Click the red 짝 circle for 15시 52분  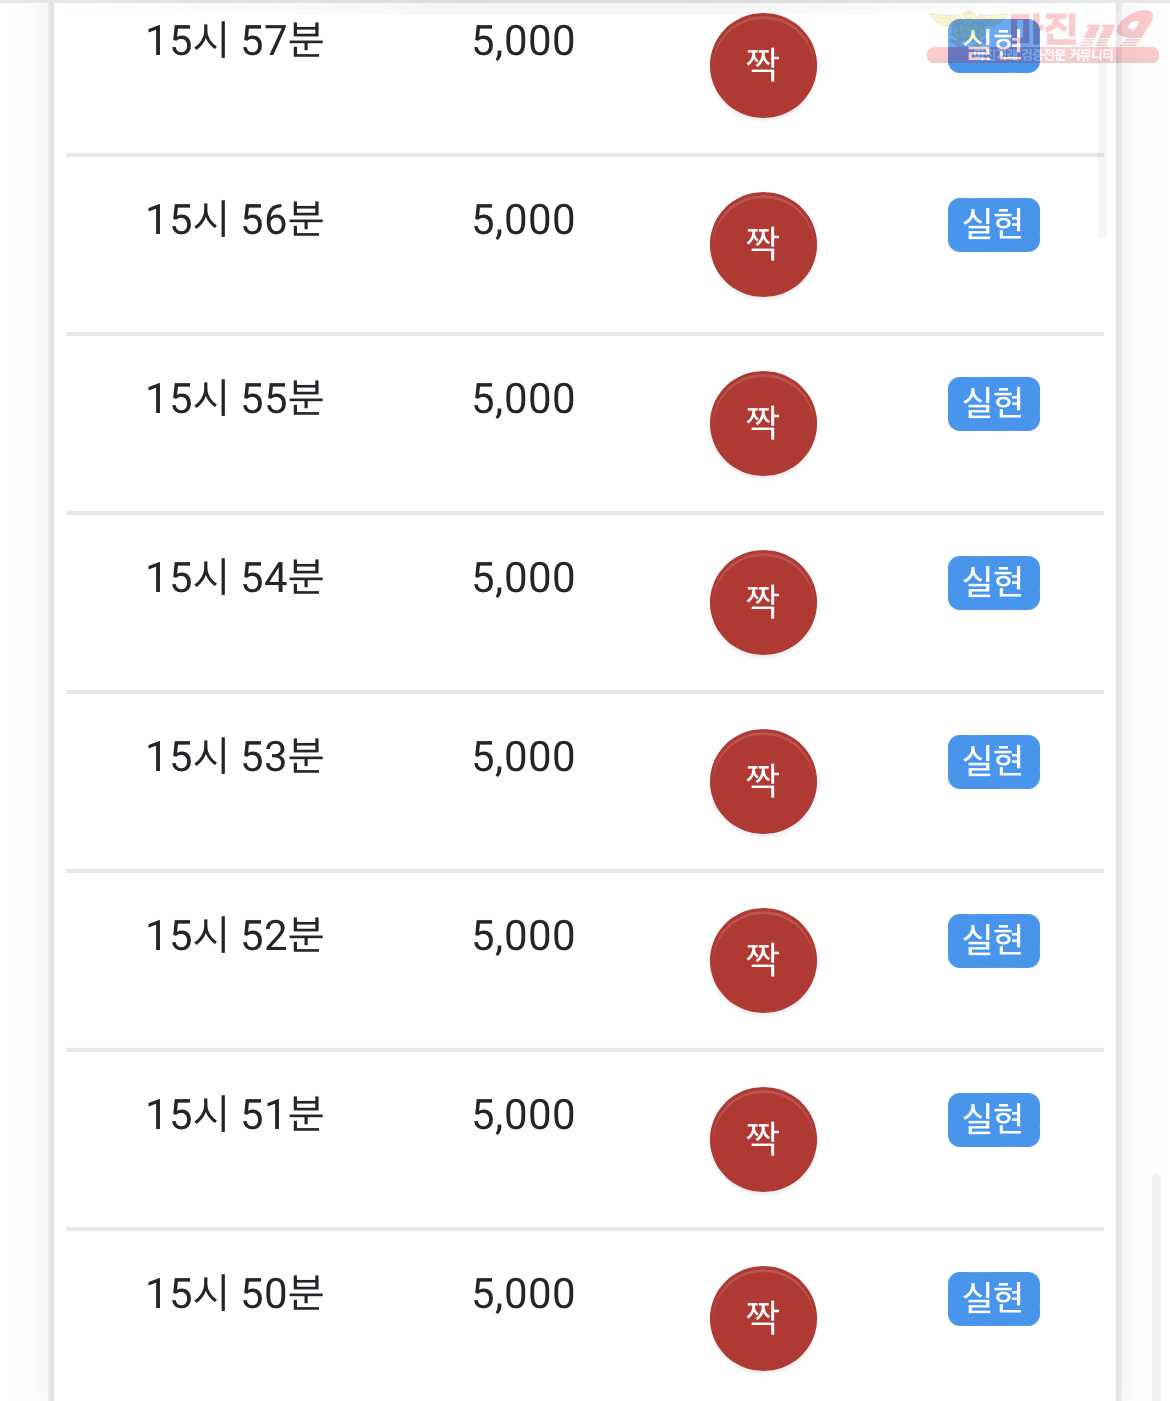[x=763, y=960]
